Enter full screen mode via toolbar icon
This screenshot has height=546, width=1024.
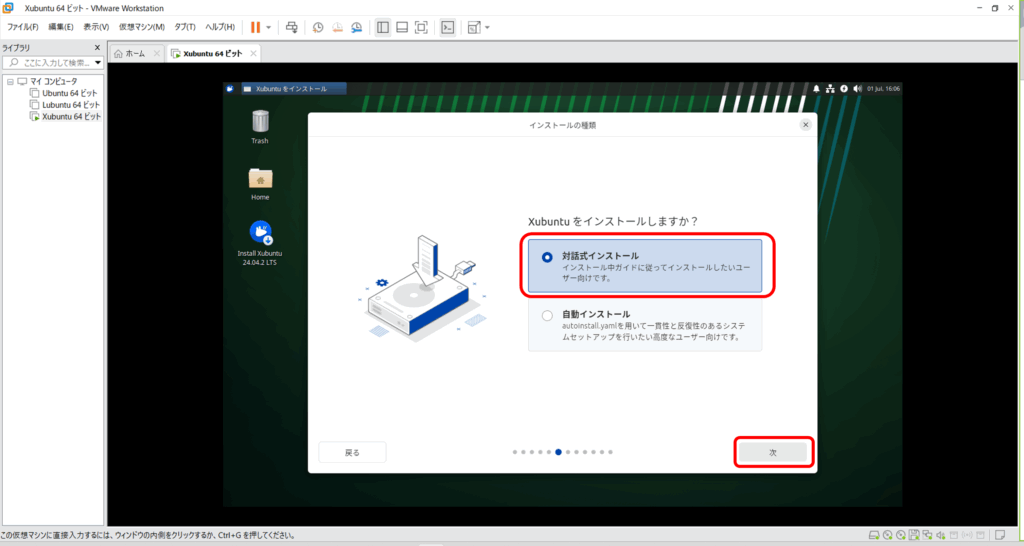coord(421,27)
